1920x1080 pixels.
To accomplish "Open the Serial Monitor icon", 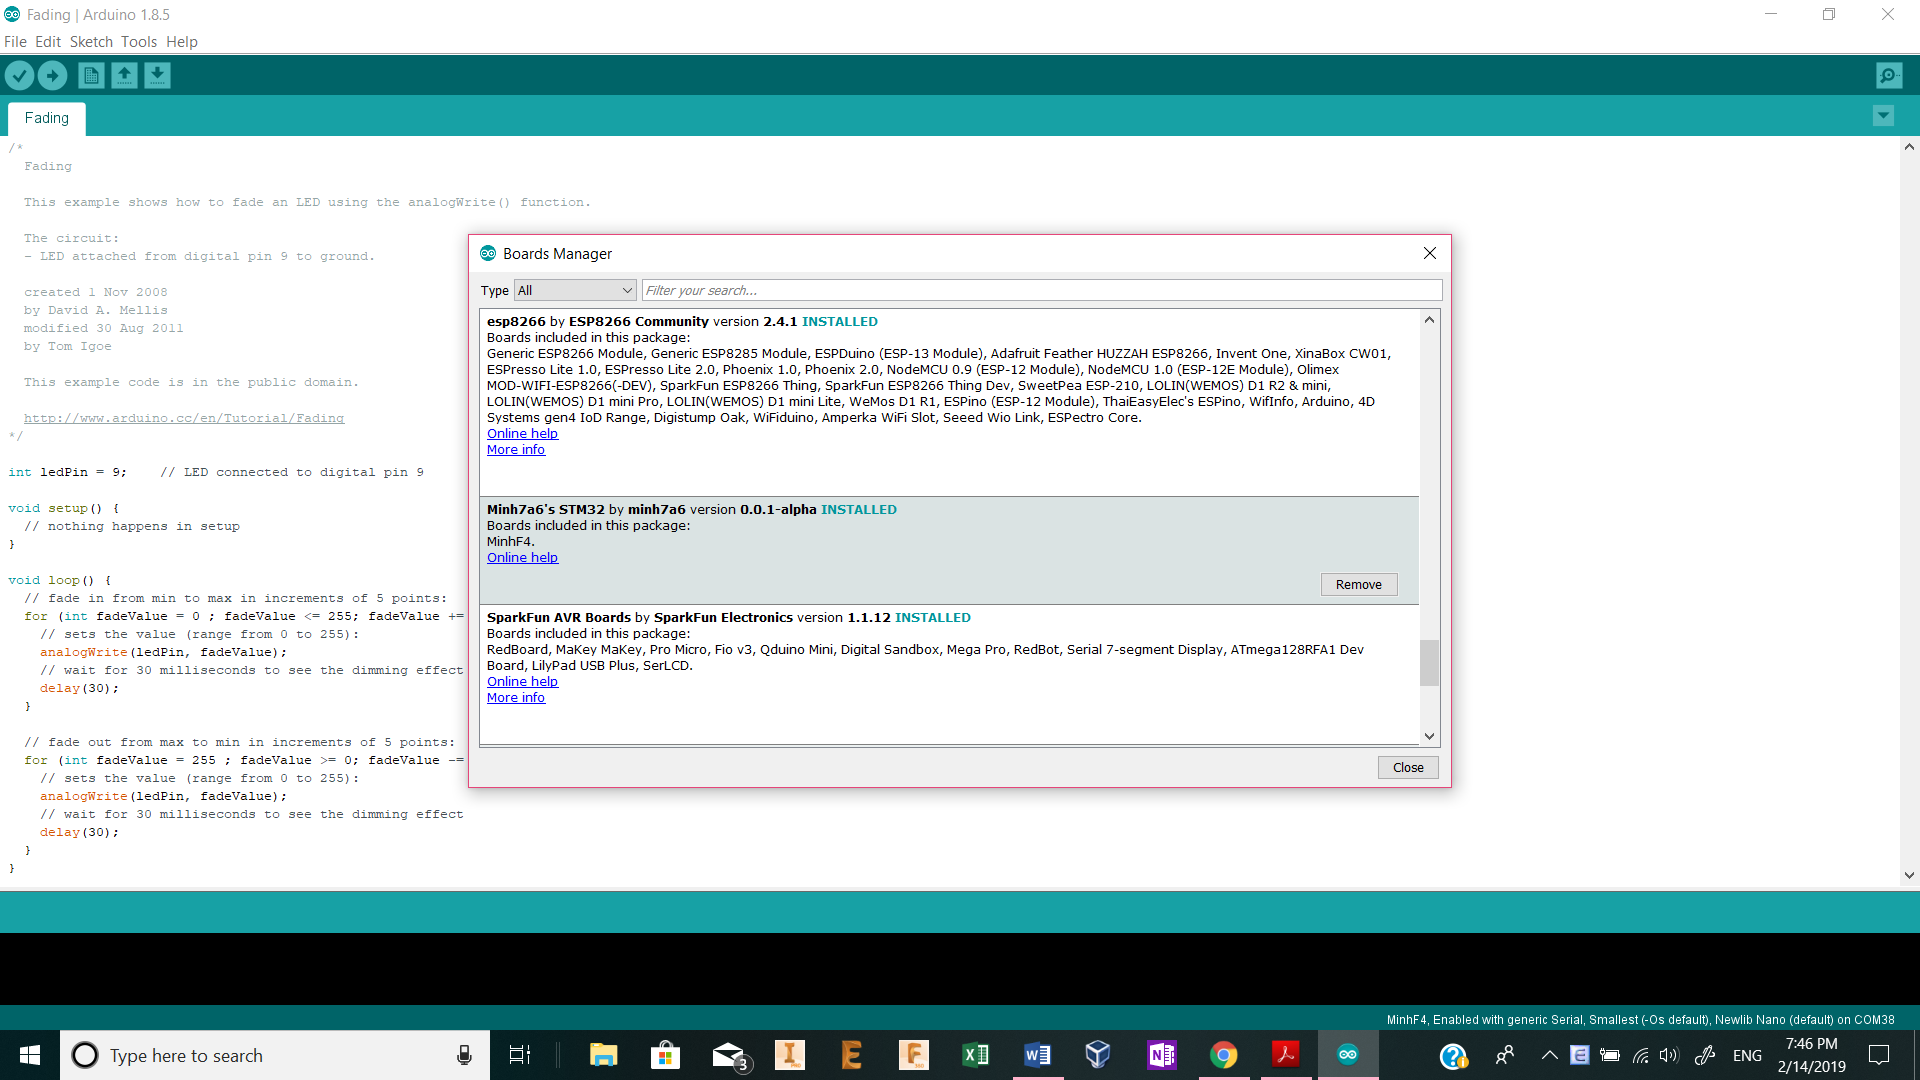I will [1889, 75].
